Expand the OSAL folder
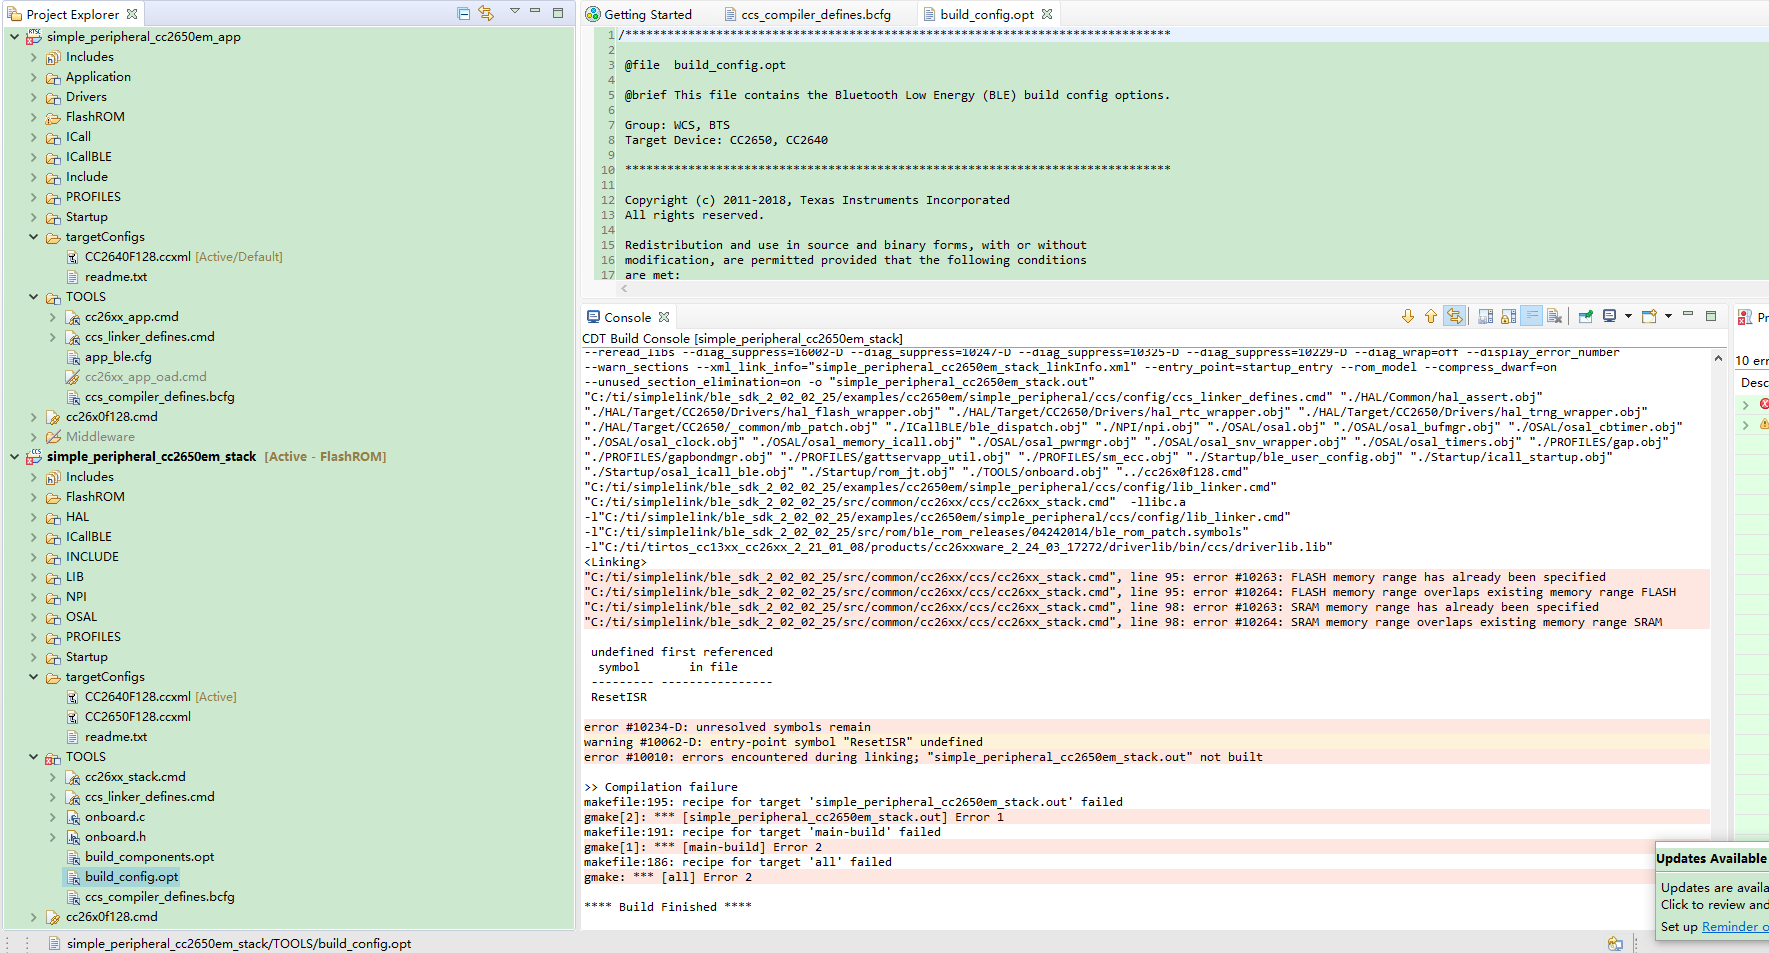 pyautogui.click(x=33, y=617)
